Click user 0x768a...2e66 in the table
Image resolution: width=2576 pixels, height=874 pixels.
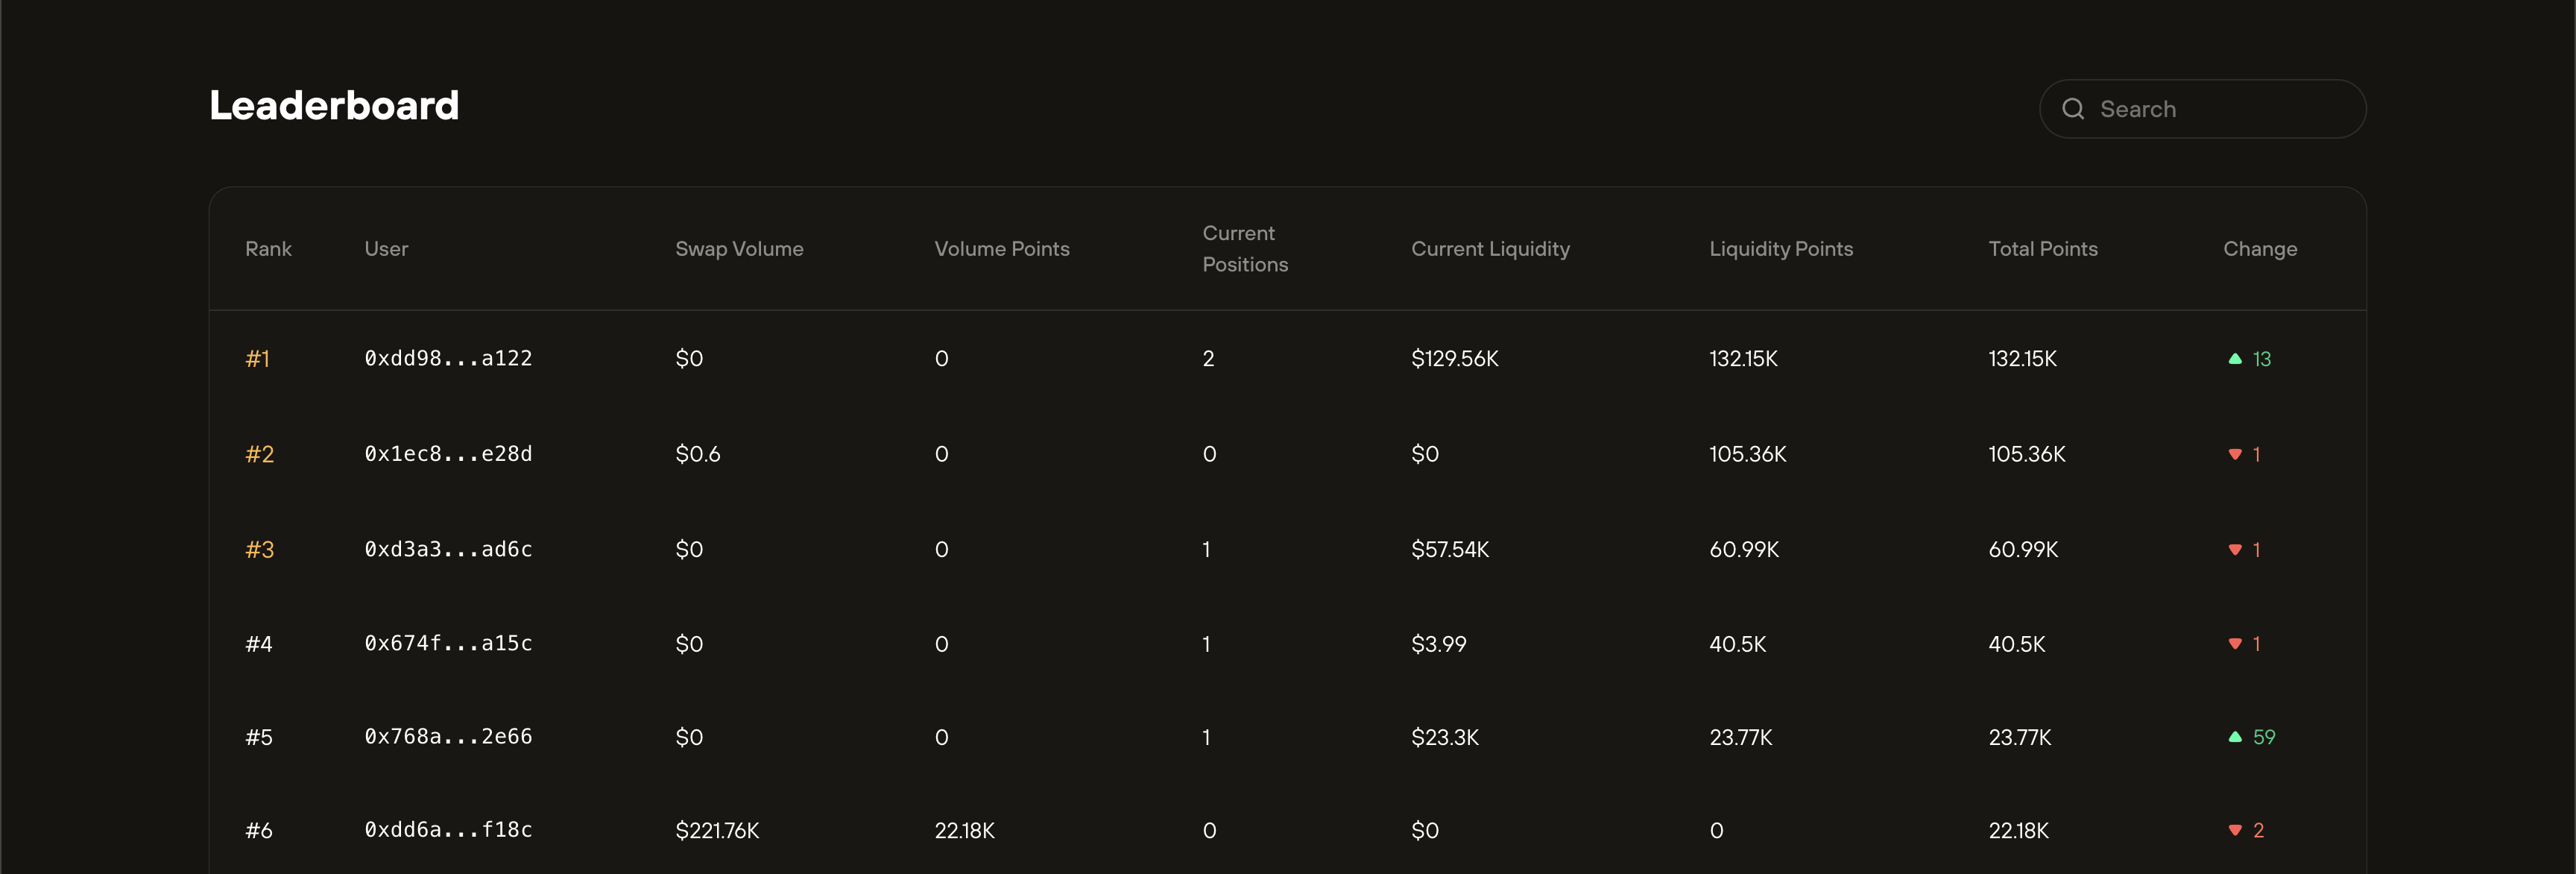449,737
